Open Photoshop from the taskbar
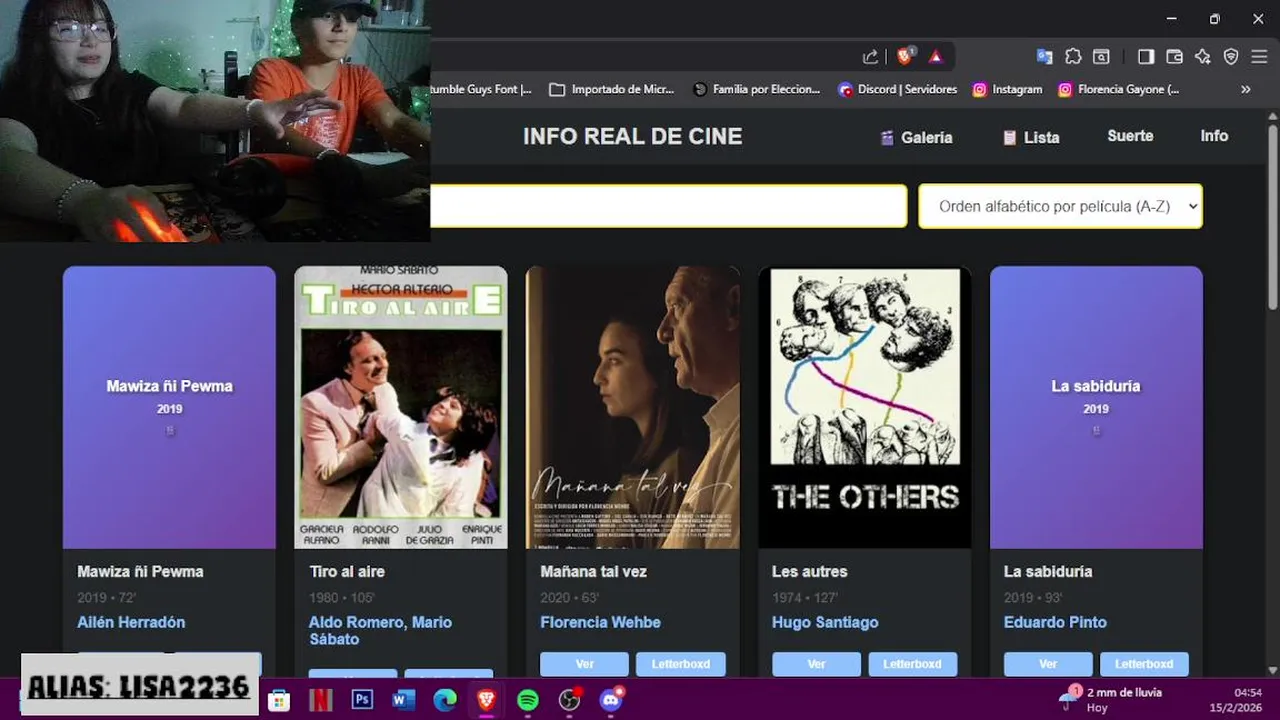Screen dimensions: 1280x720 click(x=362, y=700)
